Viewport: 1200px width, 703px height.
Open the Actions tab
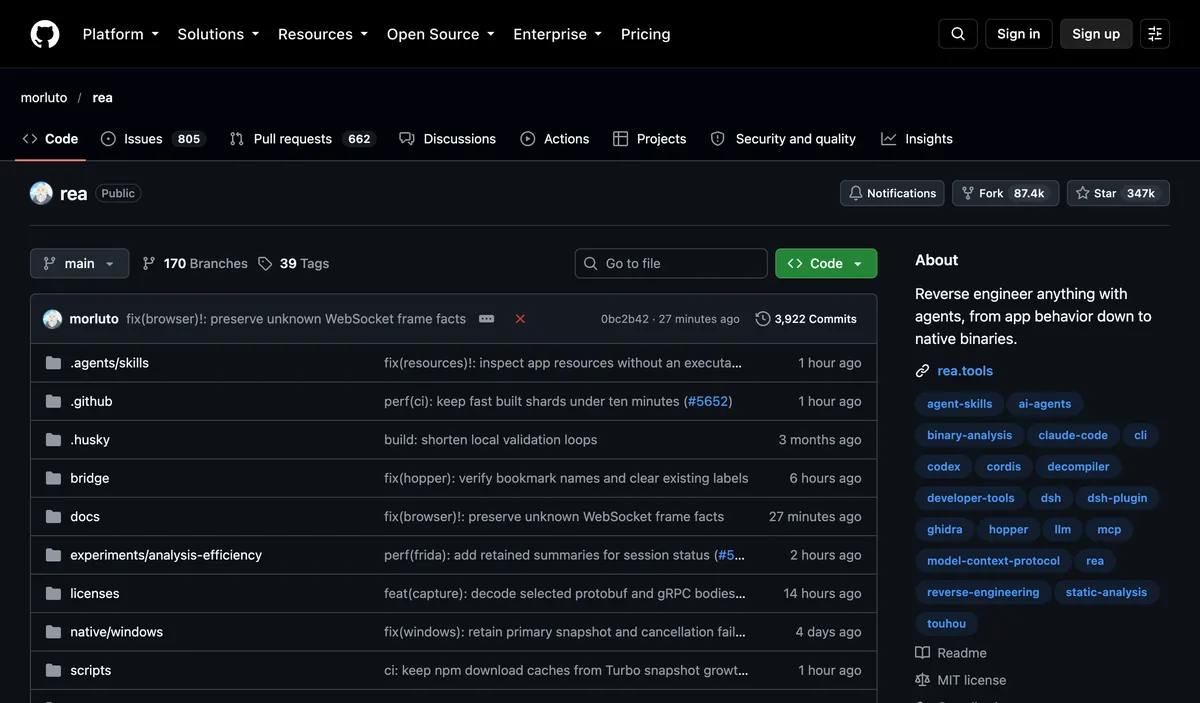coord(555,139)
